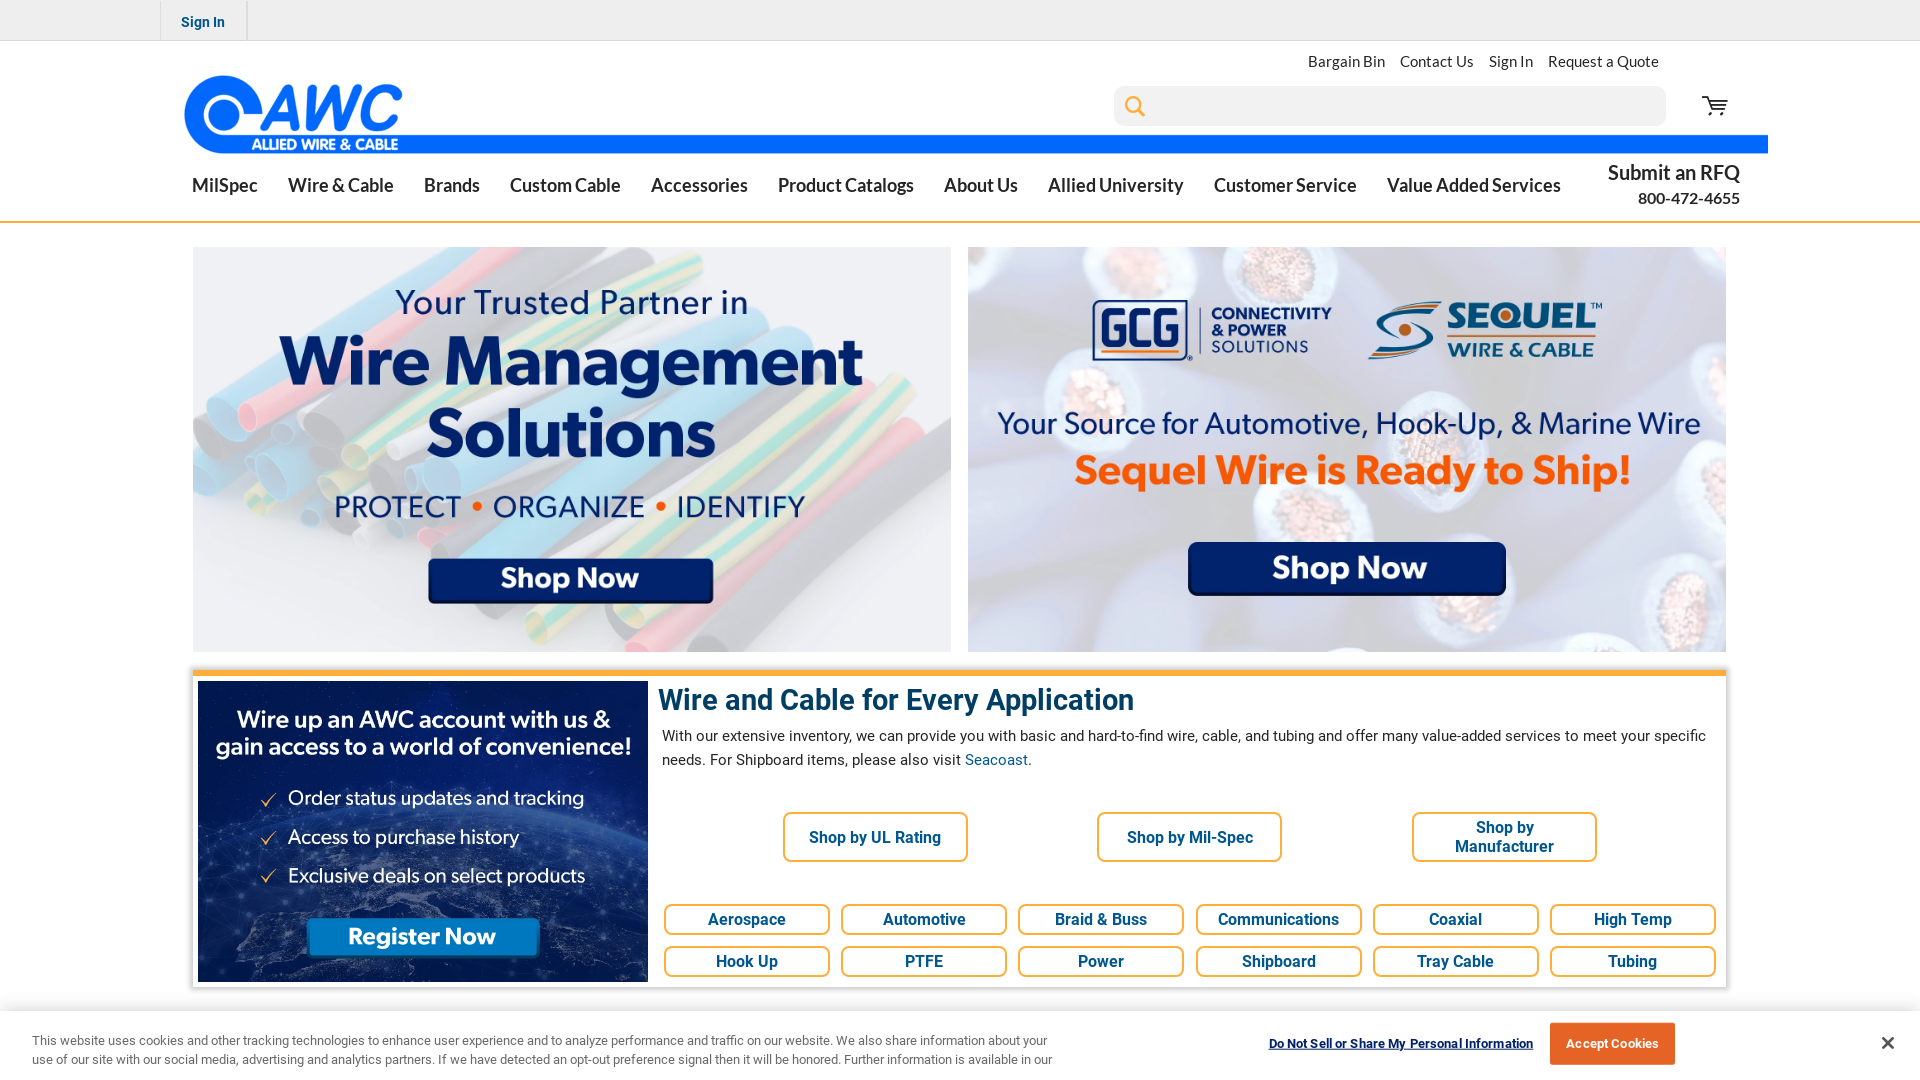Viewport: 1920px width, 1080px height.
Task: Click the Sequel Wire & Cable logo
Action: click(x=1485, y=330)
